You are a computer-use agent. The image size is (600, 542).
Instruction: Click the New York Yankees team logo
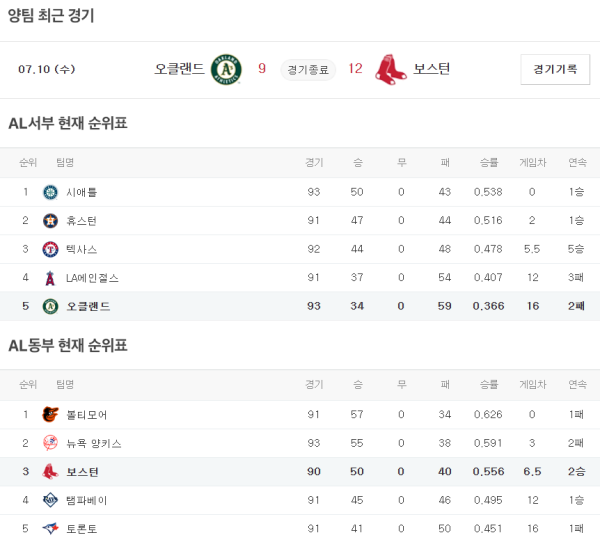coord(50,443)
